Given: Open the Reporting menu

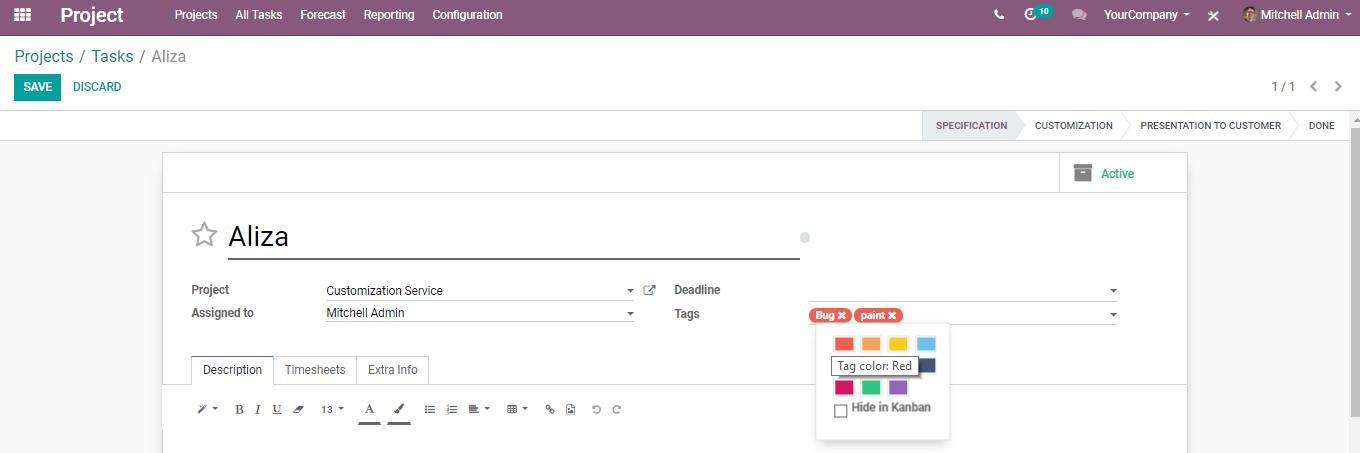Looking at the screenshot, I should pos(389,15).
